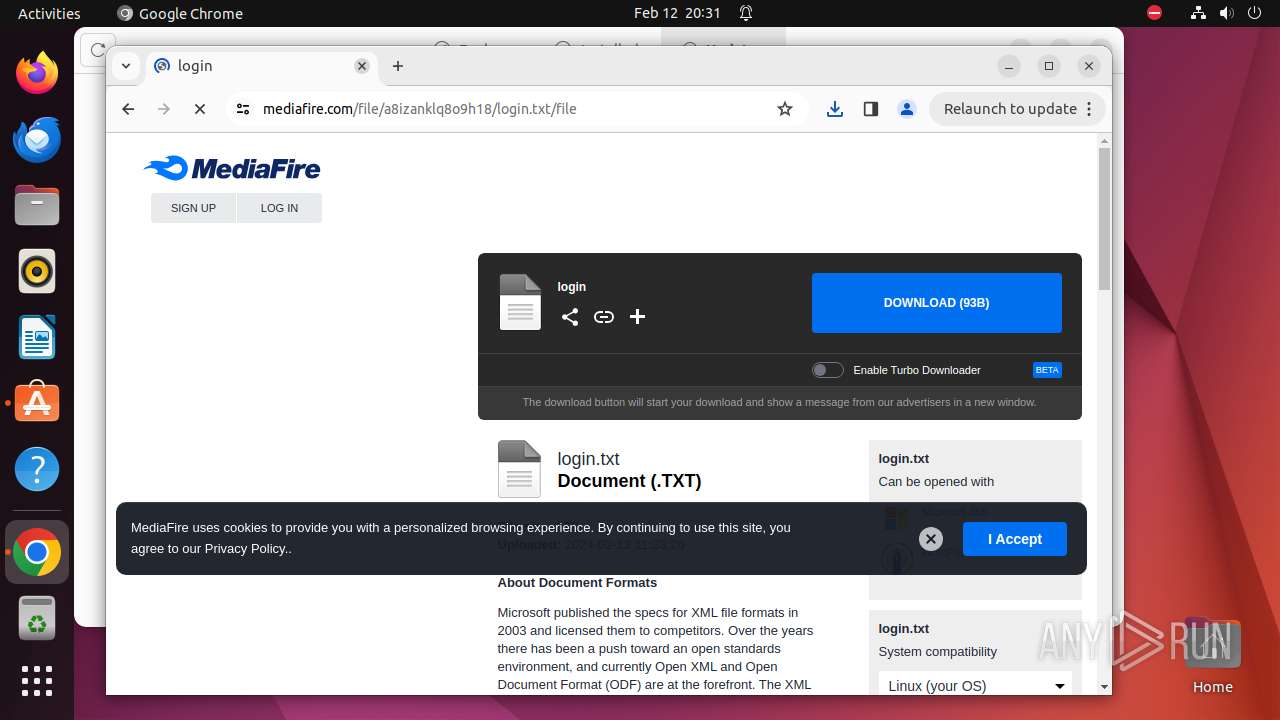The image size is (1280, 720).
Task: Click scrollbar down arrow
Action: click(x=1104, y=687)
